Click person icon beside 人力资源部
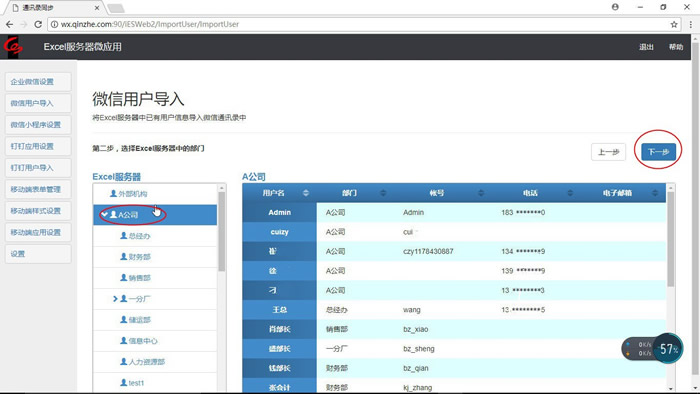 pyautogui.click(x=124, y=361)
